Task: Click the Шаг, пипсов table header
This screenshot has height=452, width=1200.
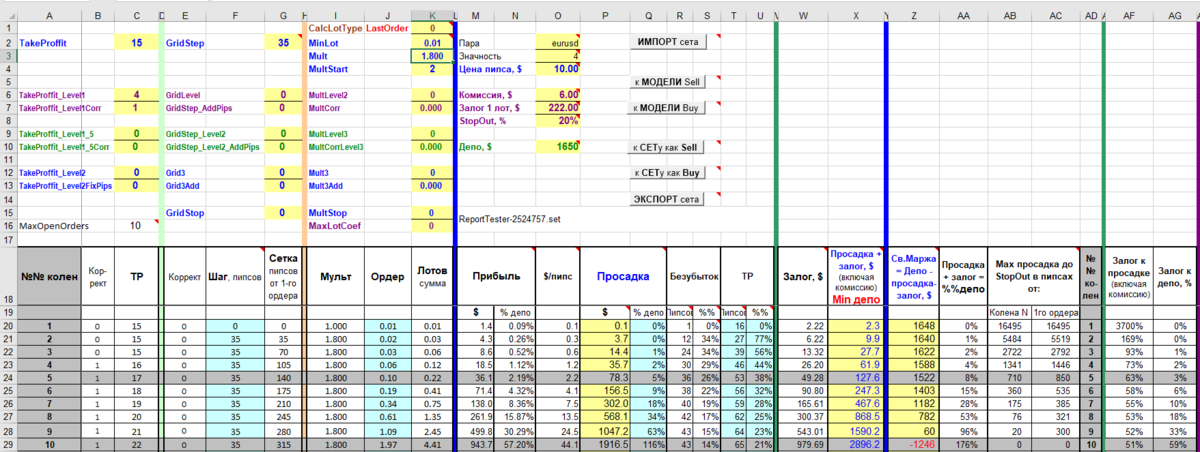Action: (234, 276)
